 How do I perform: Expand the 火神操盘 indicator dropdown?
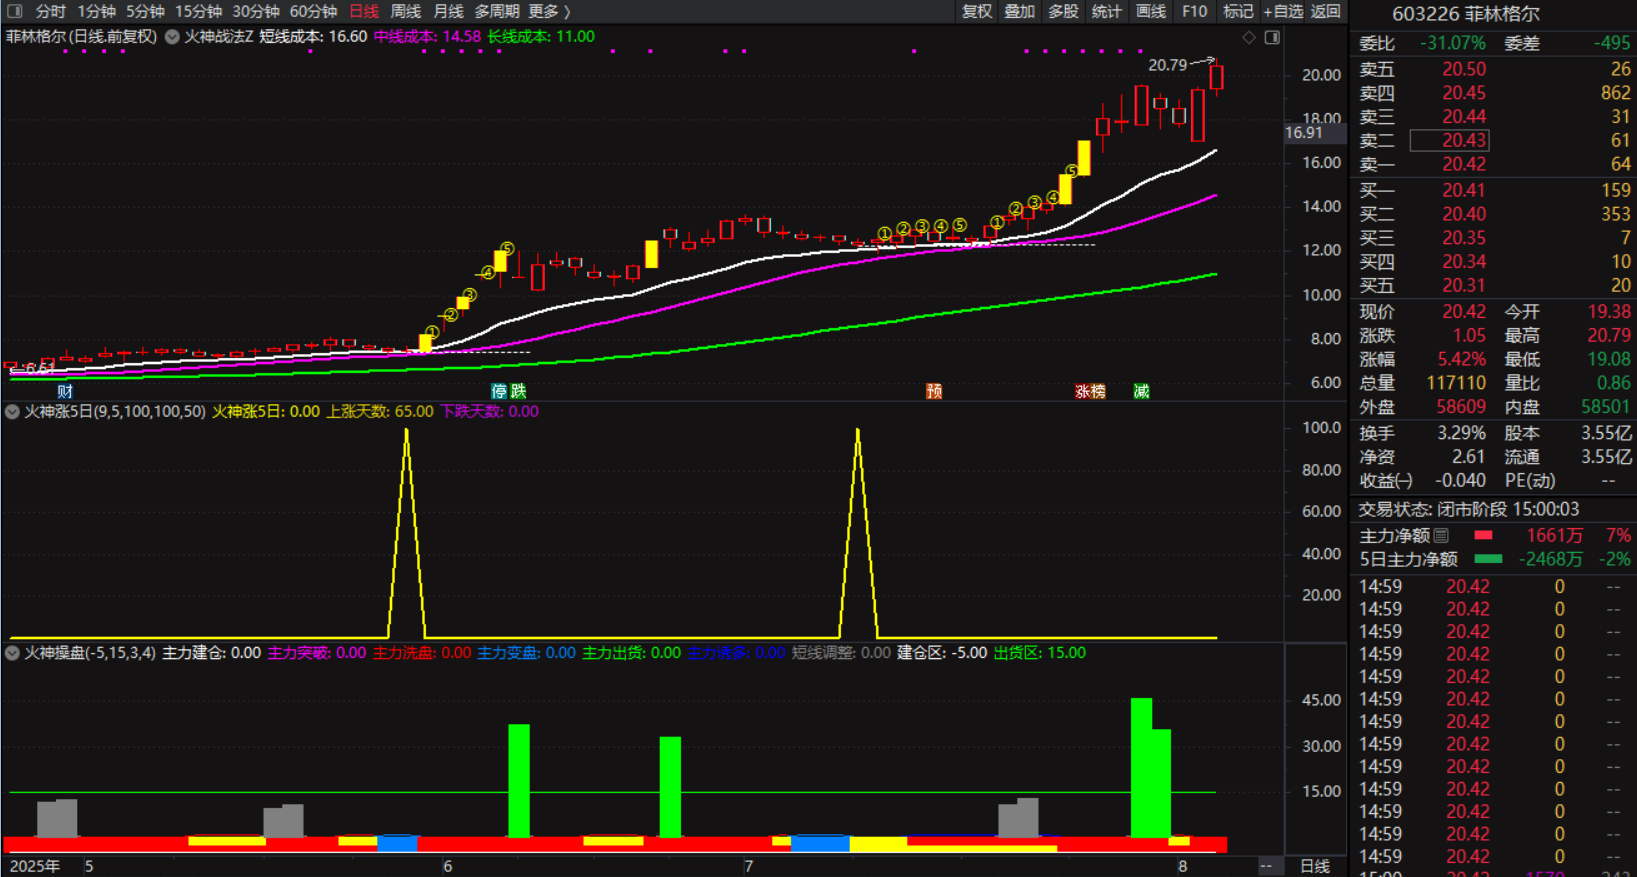(12, 653)
